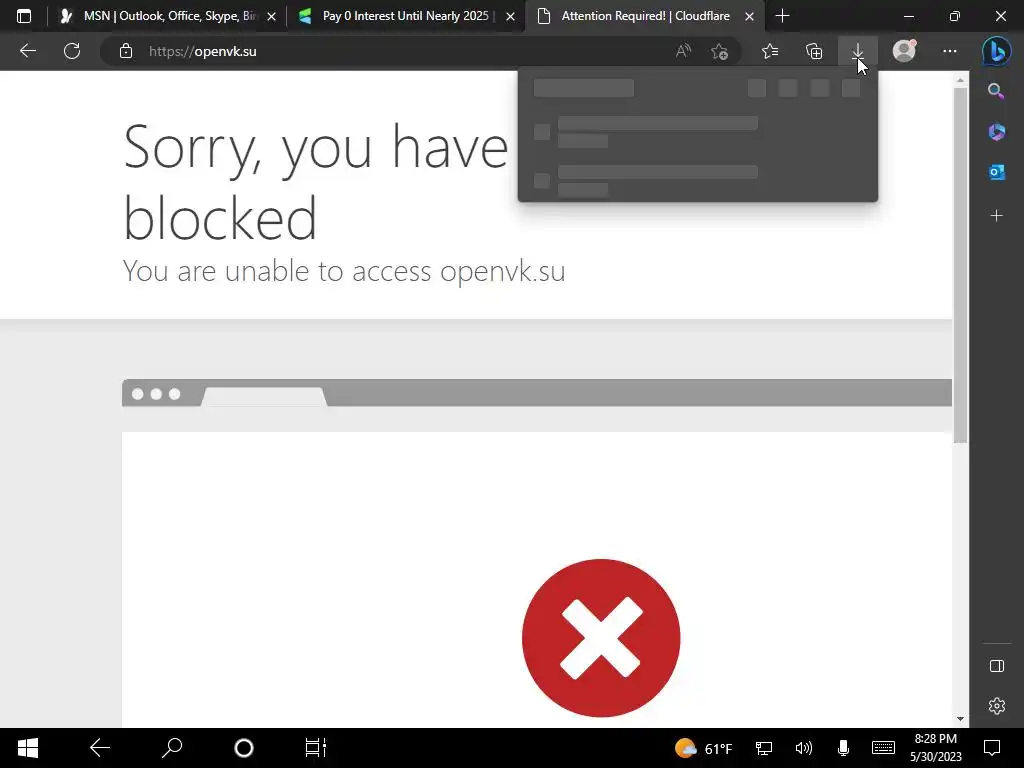Open the Outlook sidebar icon

pyautogui.click(x=996, y=172)
